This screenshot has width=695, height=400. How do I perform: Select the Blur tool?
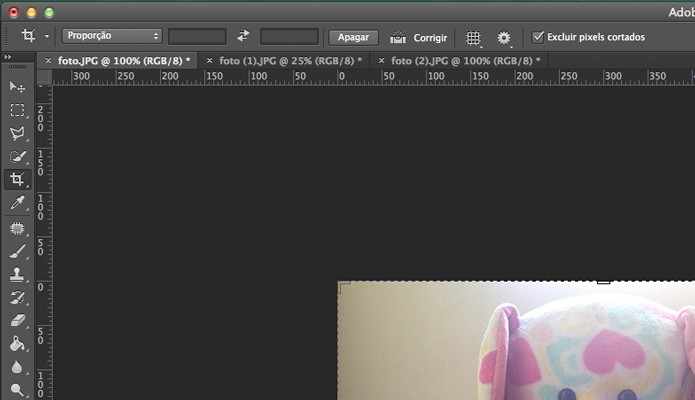(x=17, y=367)
